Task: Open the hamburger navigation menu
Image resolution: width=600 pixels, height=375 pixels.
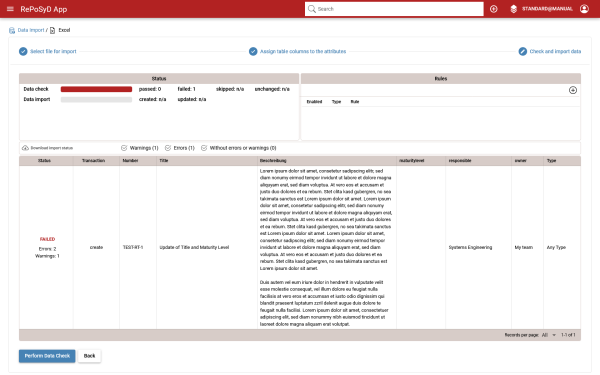Action: [10, 9]
